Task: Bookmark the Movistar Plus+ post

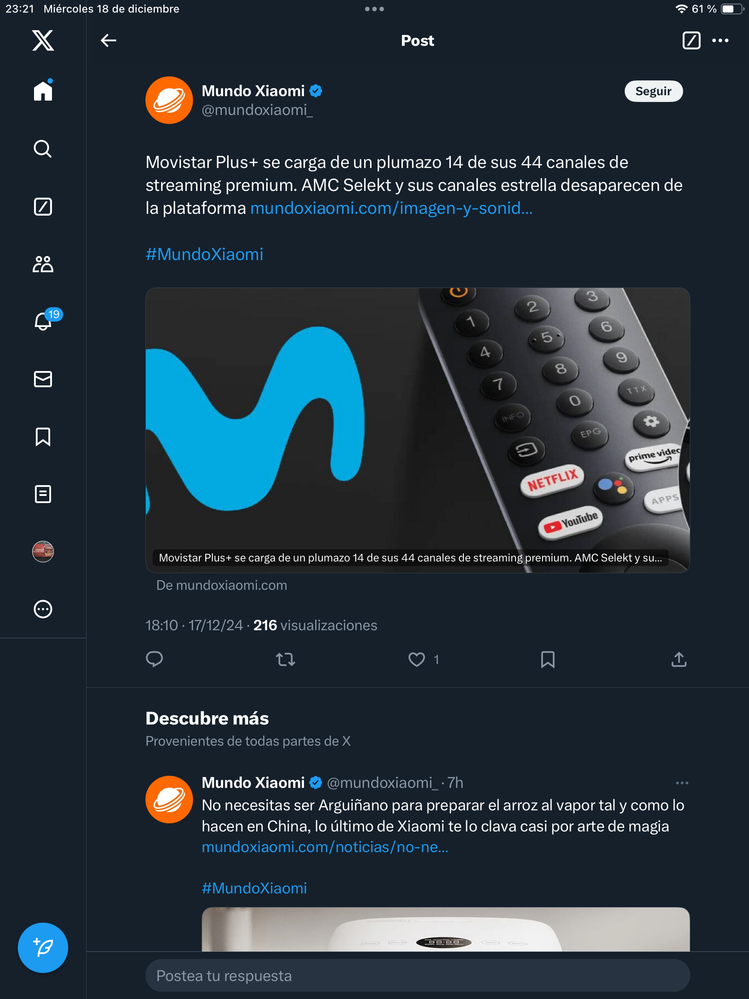Action: pyautogui.click(x=548, y=659)
